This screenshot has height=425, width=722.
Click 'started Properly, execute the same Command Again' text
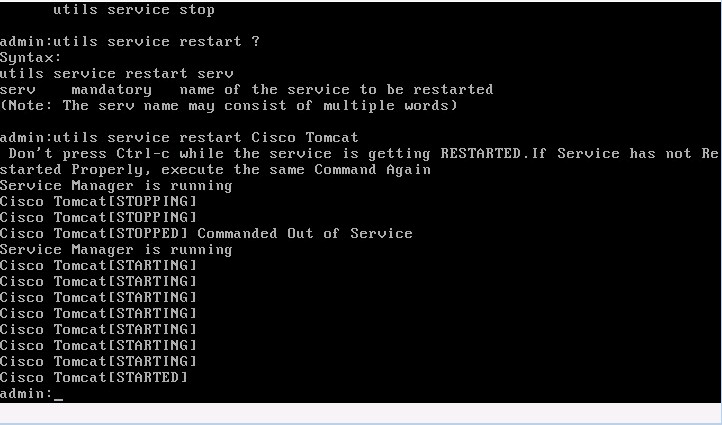click(215, 169)
